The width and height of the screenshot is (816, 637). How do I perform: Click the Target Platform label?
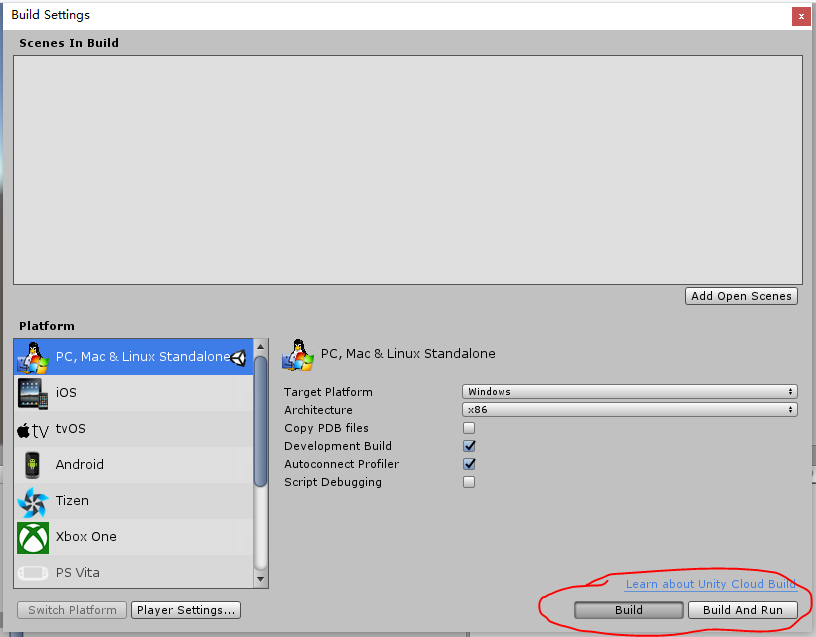click(328, 392)
